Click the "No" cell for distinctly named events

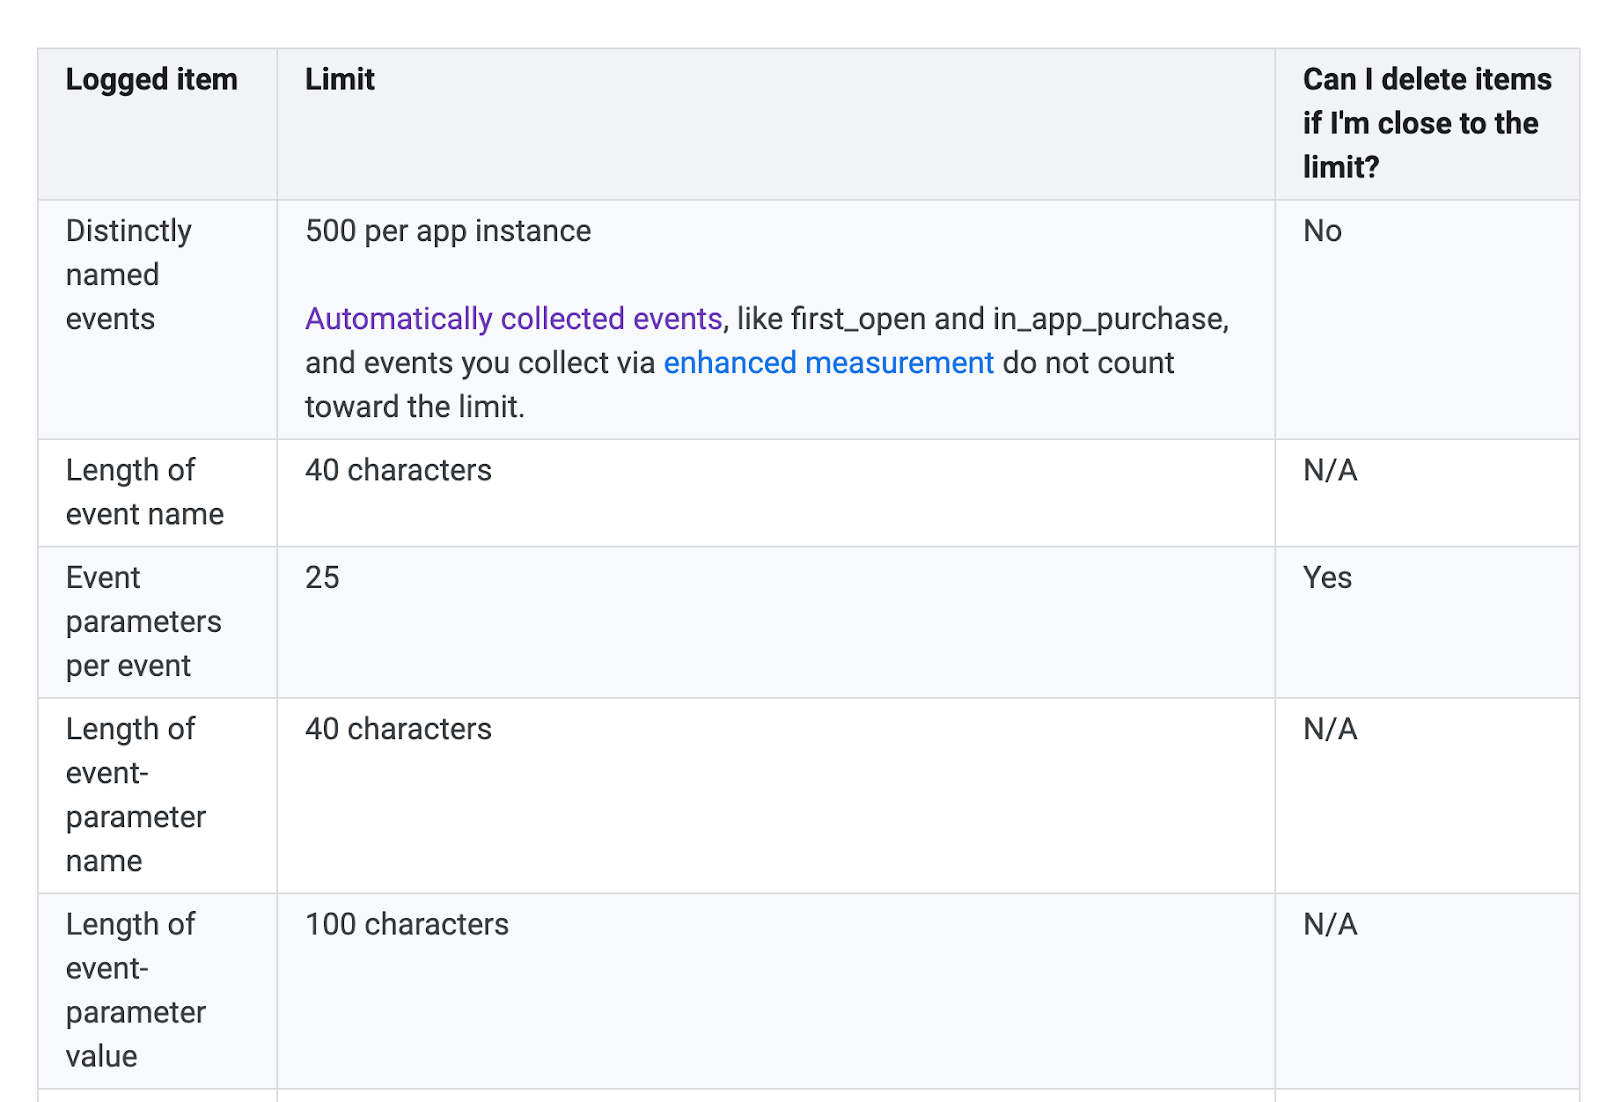[x=1322, y=231]
